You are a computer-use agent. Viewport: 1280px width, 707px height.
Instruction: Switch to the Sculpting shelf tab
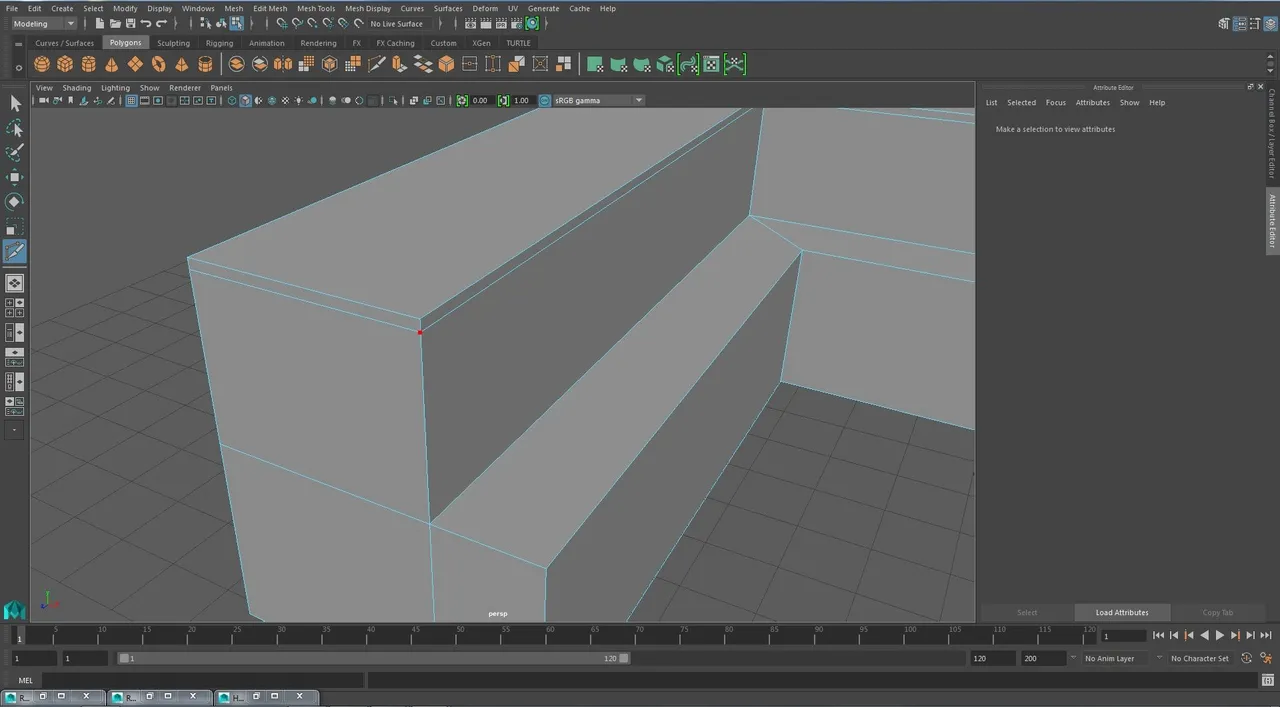coord(173,43)
